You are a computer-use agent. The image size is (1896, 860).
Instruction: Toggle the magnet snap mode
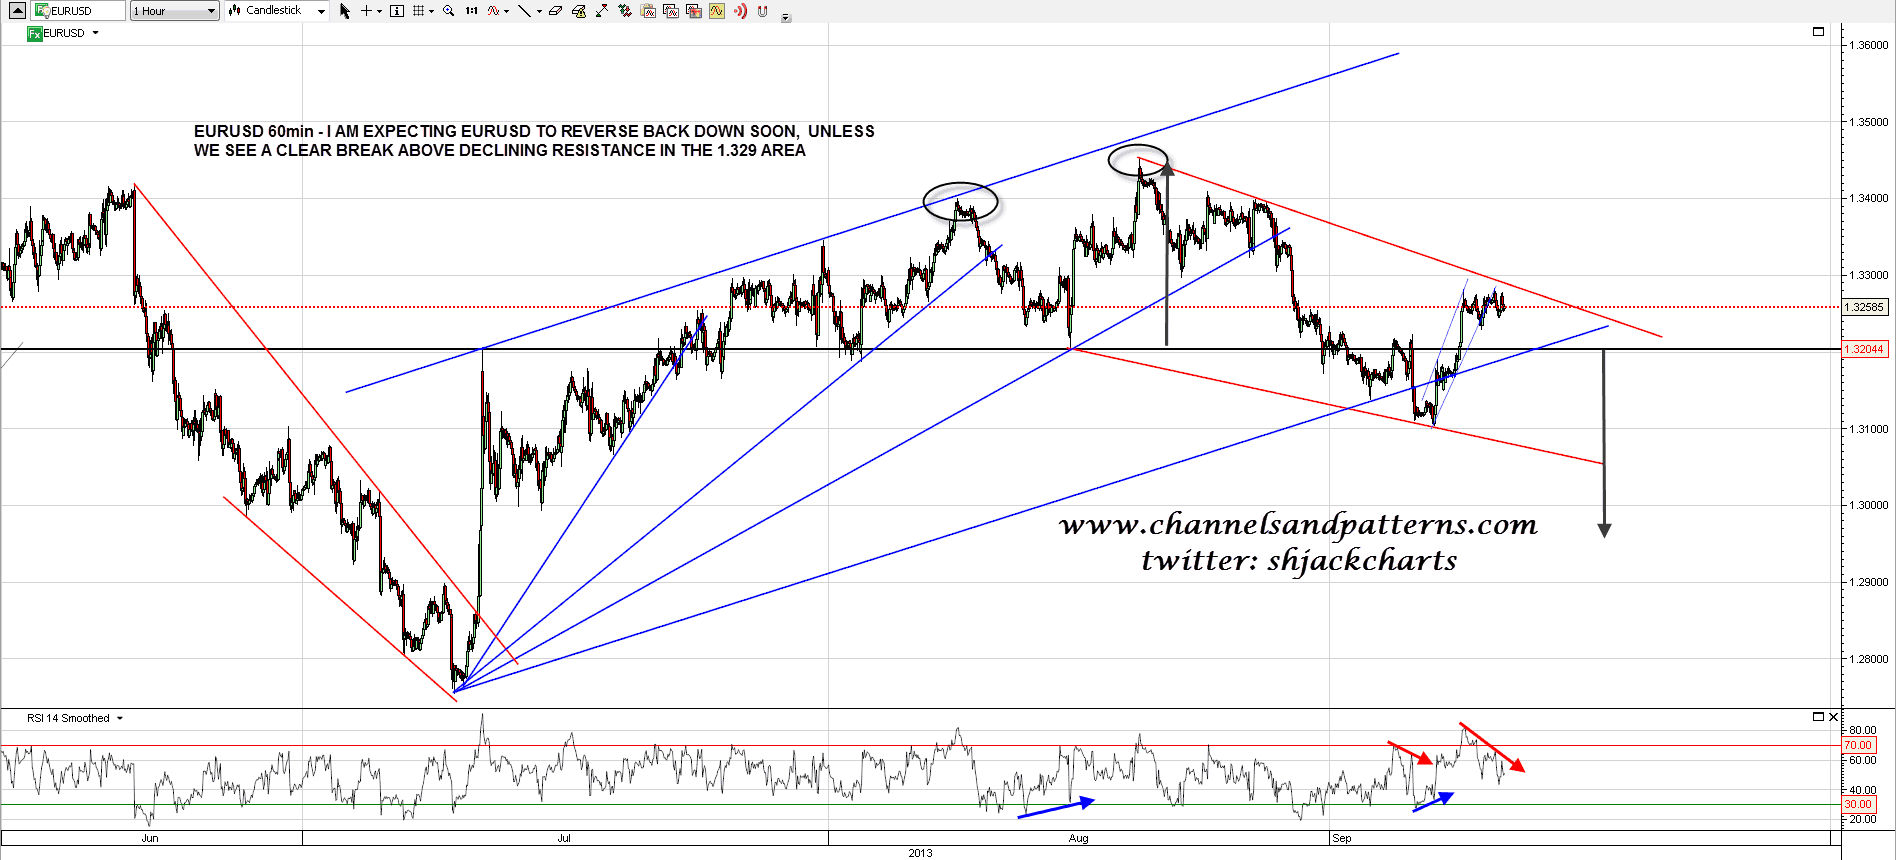pos(763,11)
